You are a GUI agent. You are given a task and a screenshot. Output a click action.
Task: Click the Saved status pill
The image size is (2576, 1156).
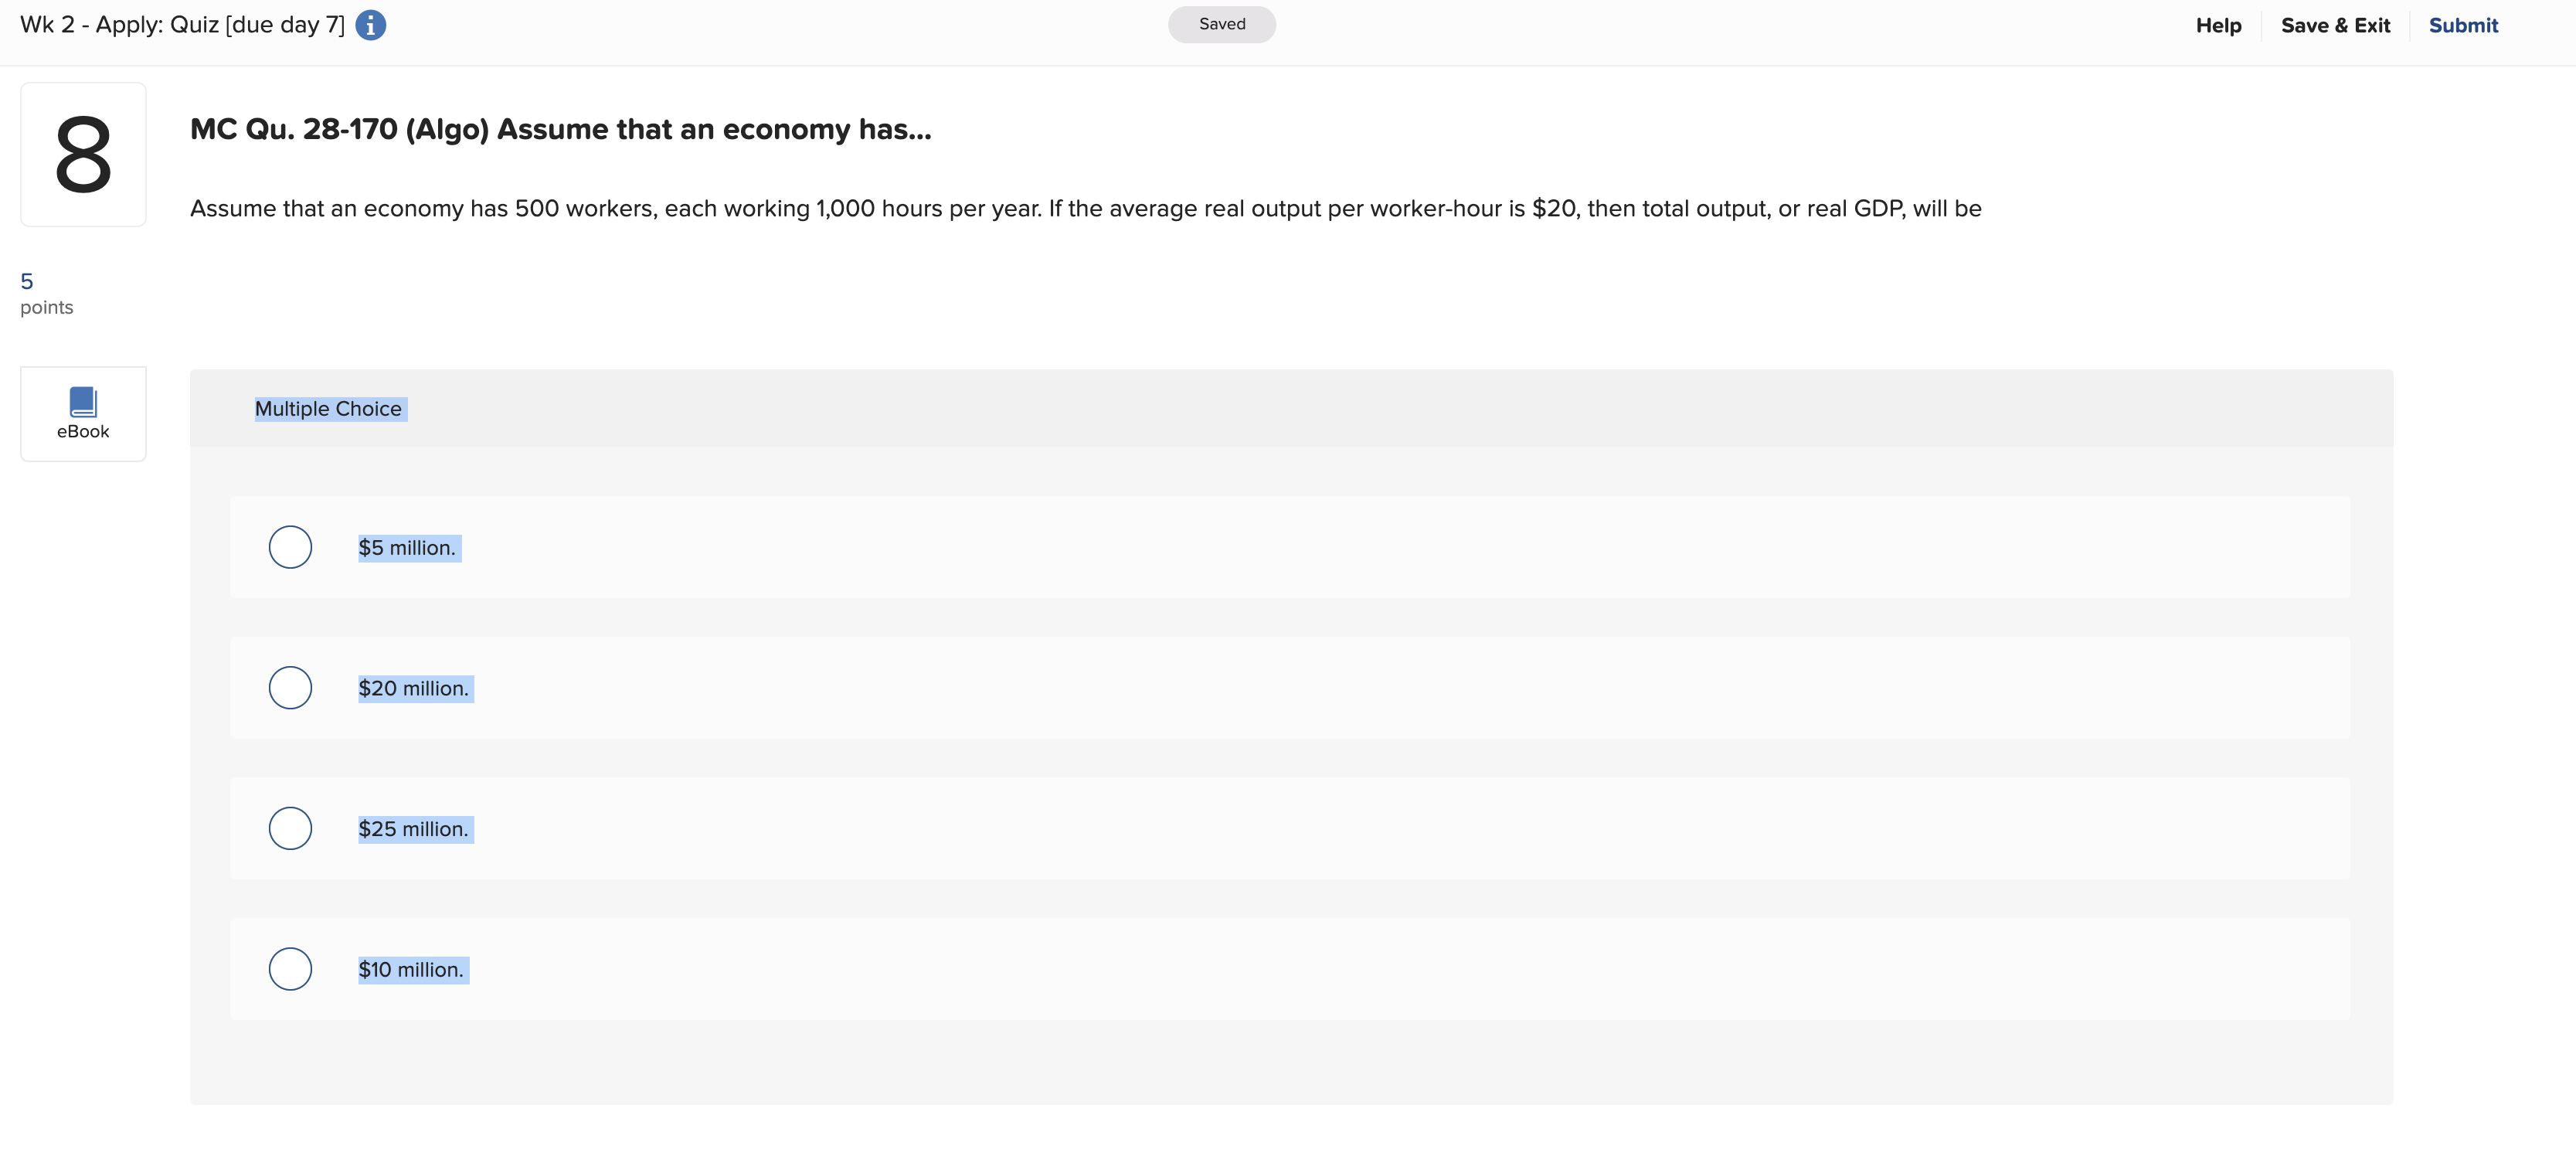1221,24
